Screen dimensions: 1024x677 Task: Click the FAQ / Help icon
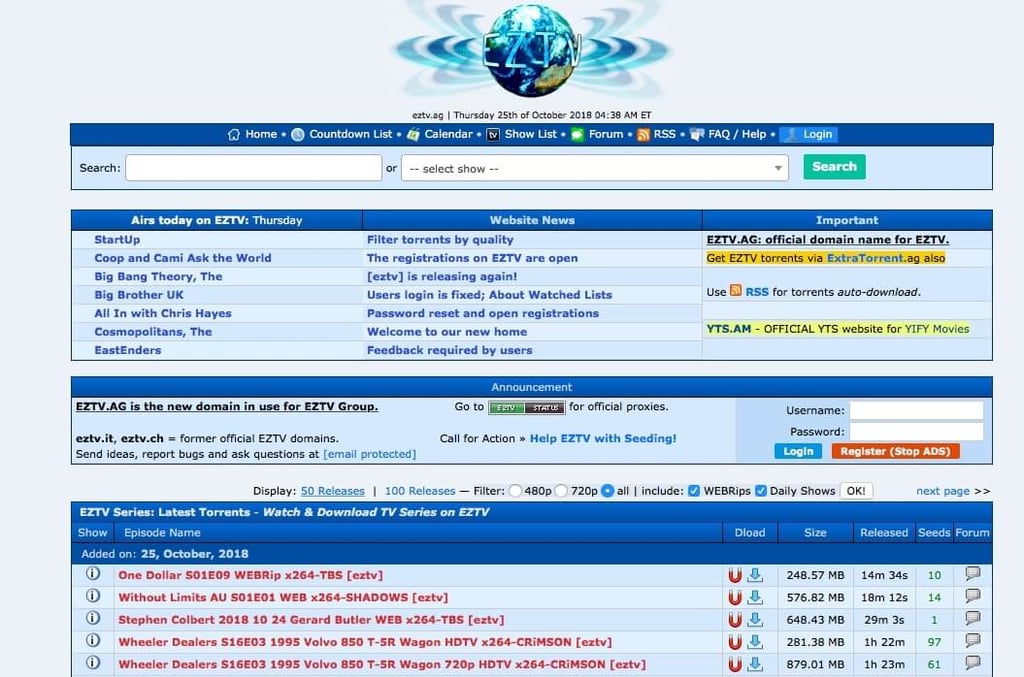click(697, 134)
